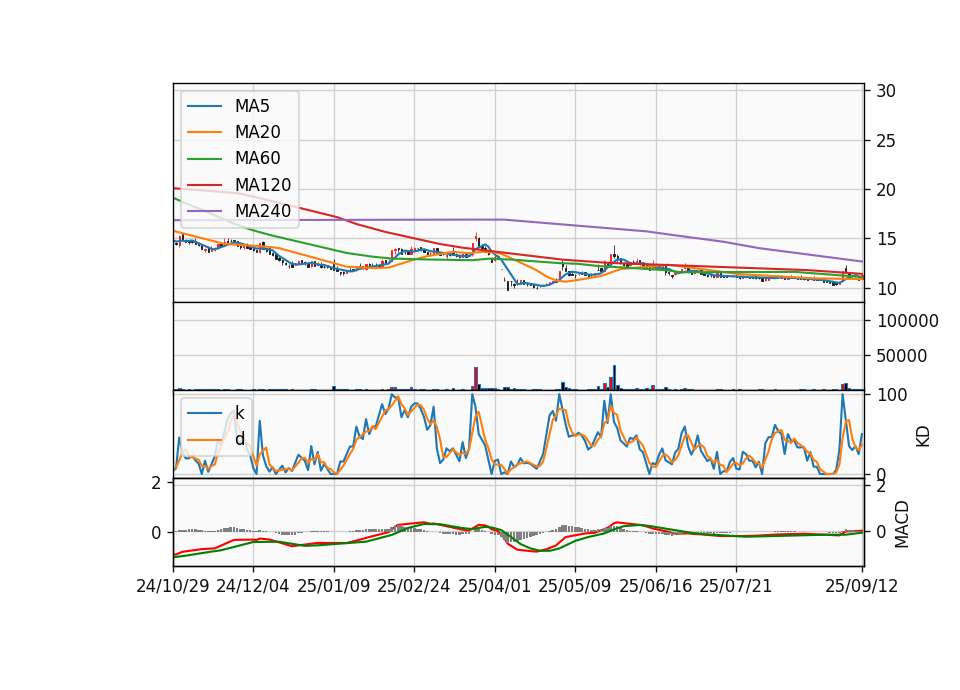Click the 24/12/04 date axis label

click(253, 586)
